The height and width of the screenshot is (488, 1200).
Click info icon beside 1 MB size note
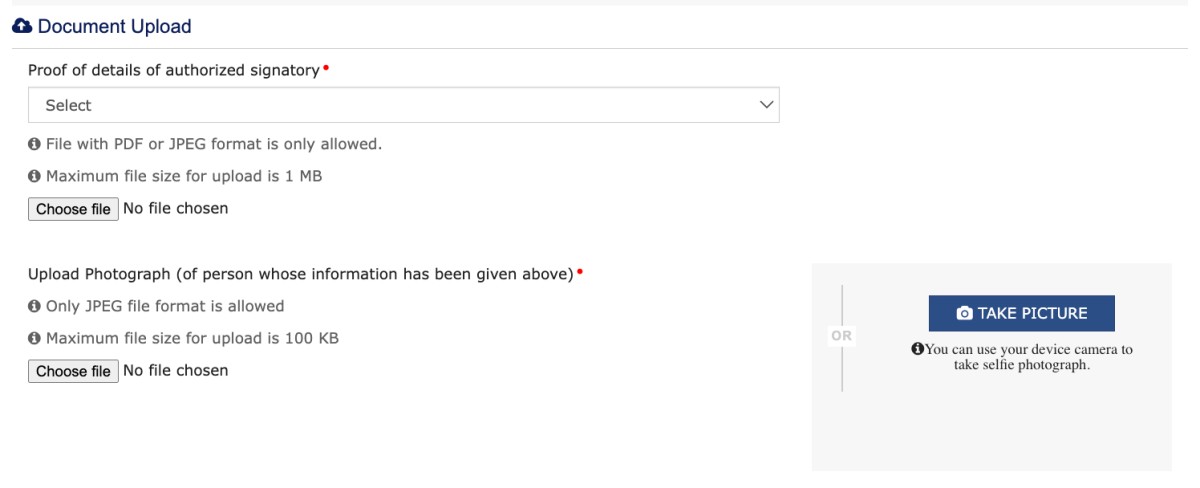35,176
